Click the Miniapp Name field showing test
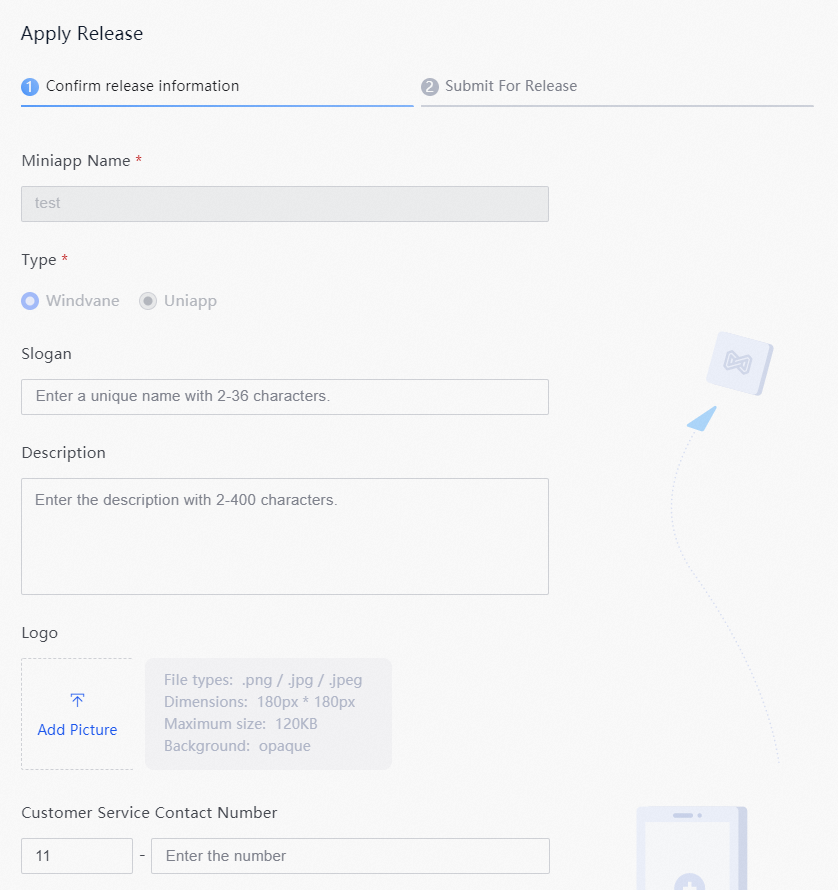 pyautogui.click(x=285, y=204)
